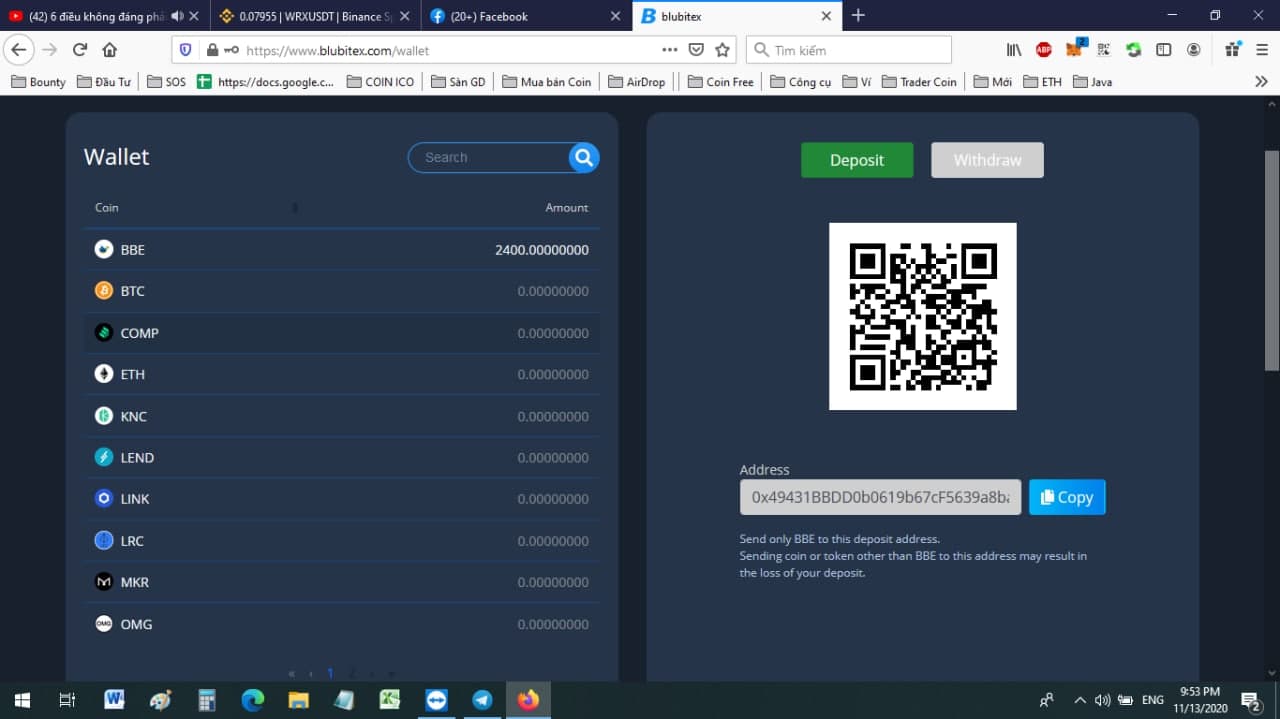
Task: Click the deposit QR code image
Action: pos(923,316)
